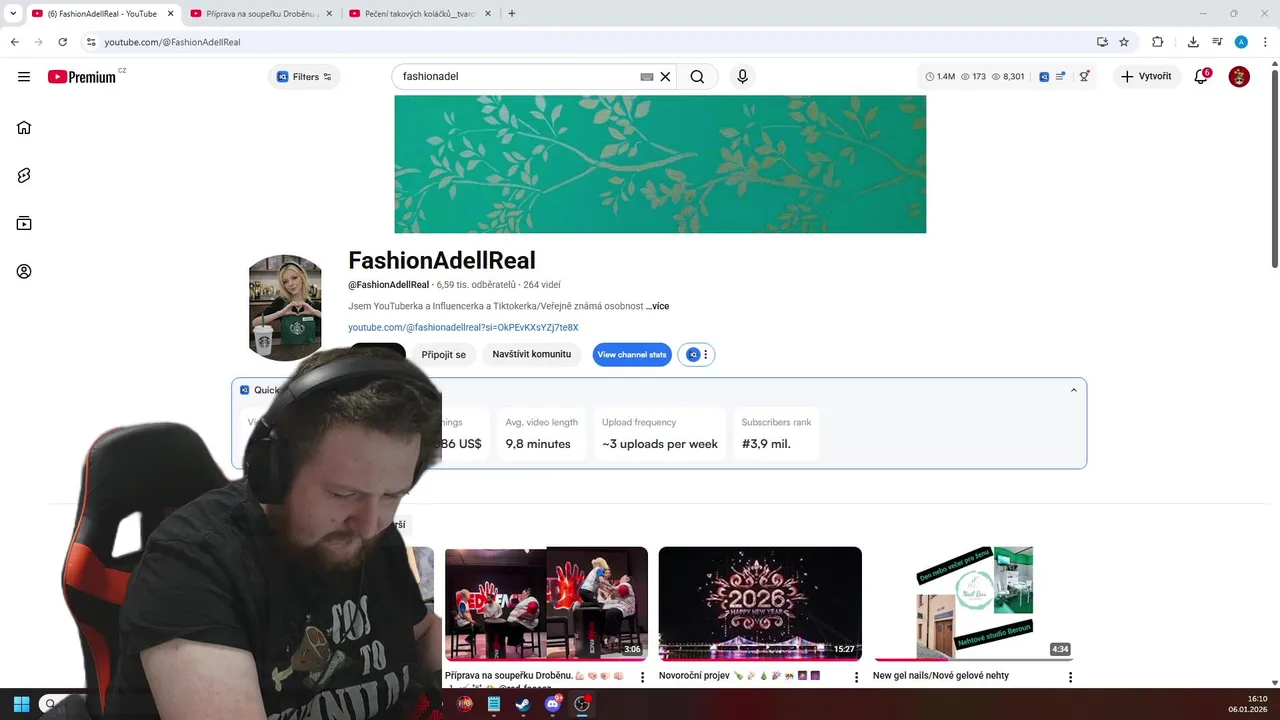Open Windows Start button

[x=21, y=704]
